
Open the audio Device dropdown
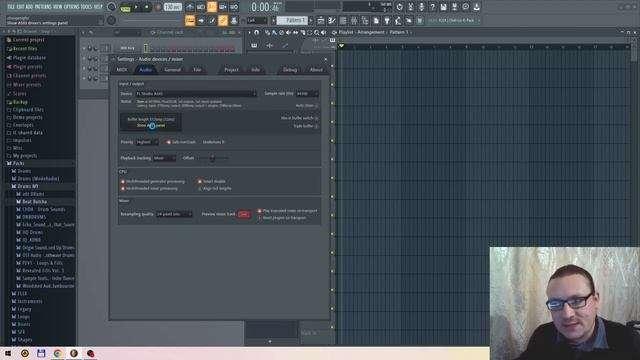(196, 94)
